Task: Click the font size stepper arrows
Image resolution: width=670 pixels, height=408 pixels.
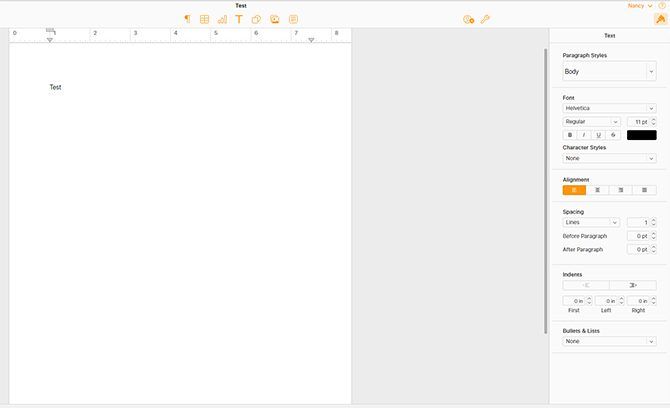Action: 653,122
